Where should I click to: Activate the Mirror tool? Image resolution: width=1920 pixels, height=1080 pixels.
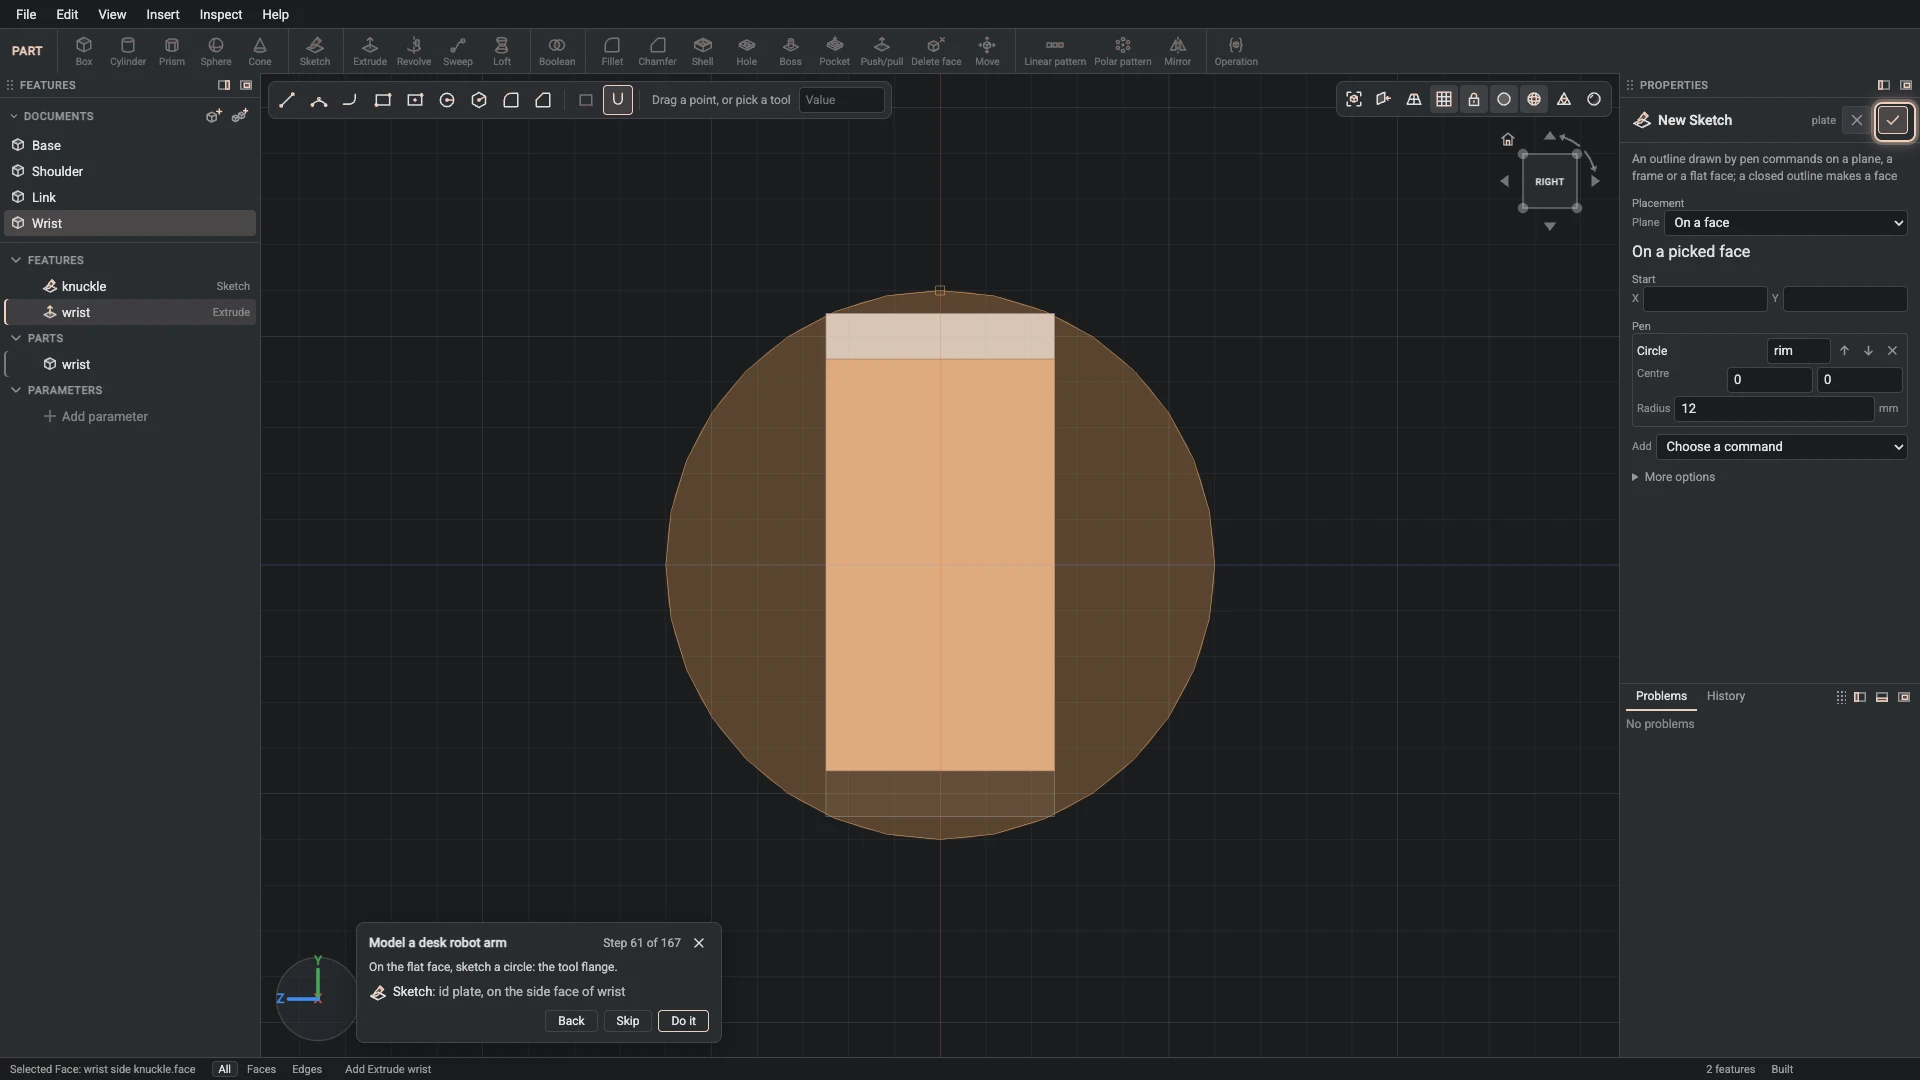(x=1177, y=51)
